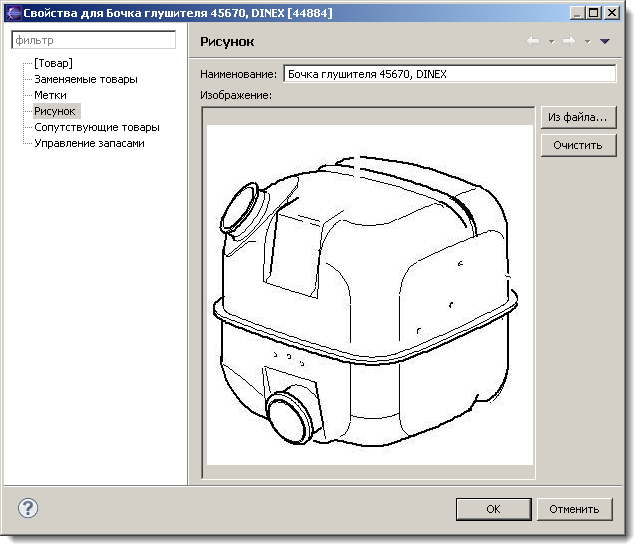Select Рисунок in the tree
641x551 pixels.
click(55, 111)
